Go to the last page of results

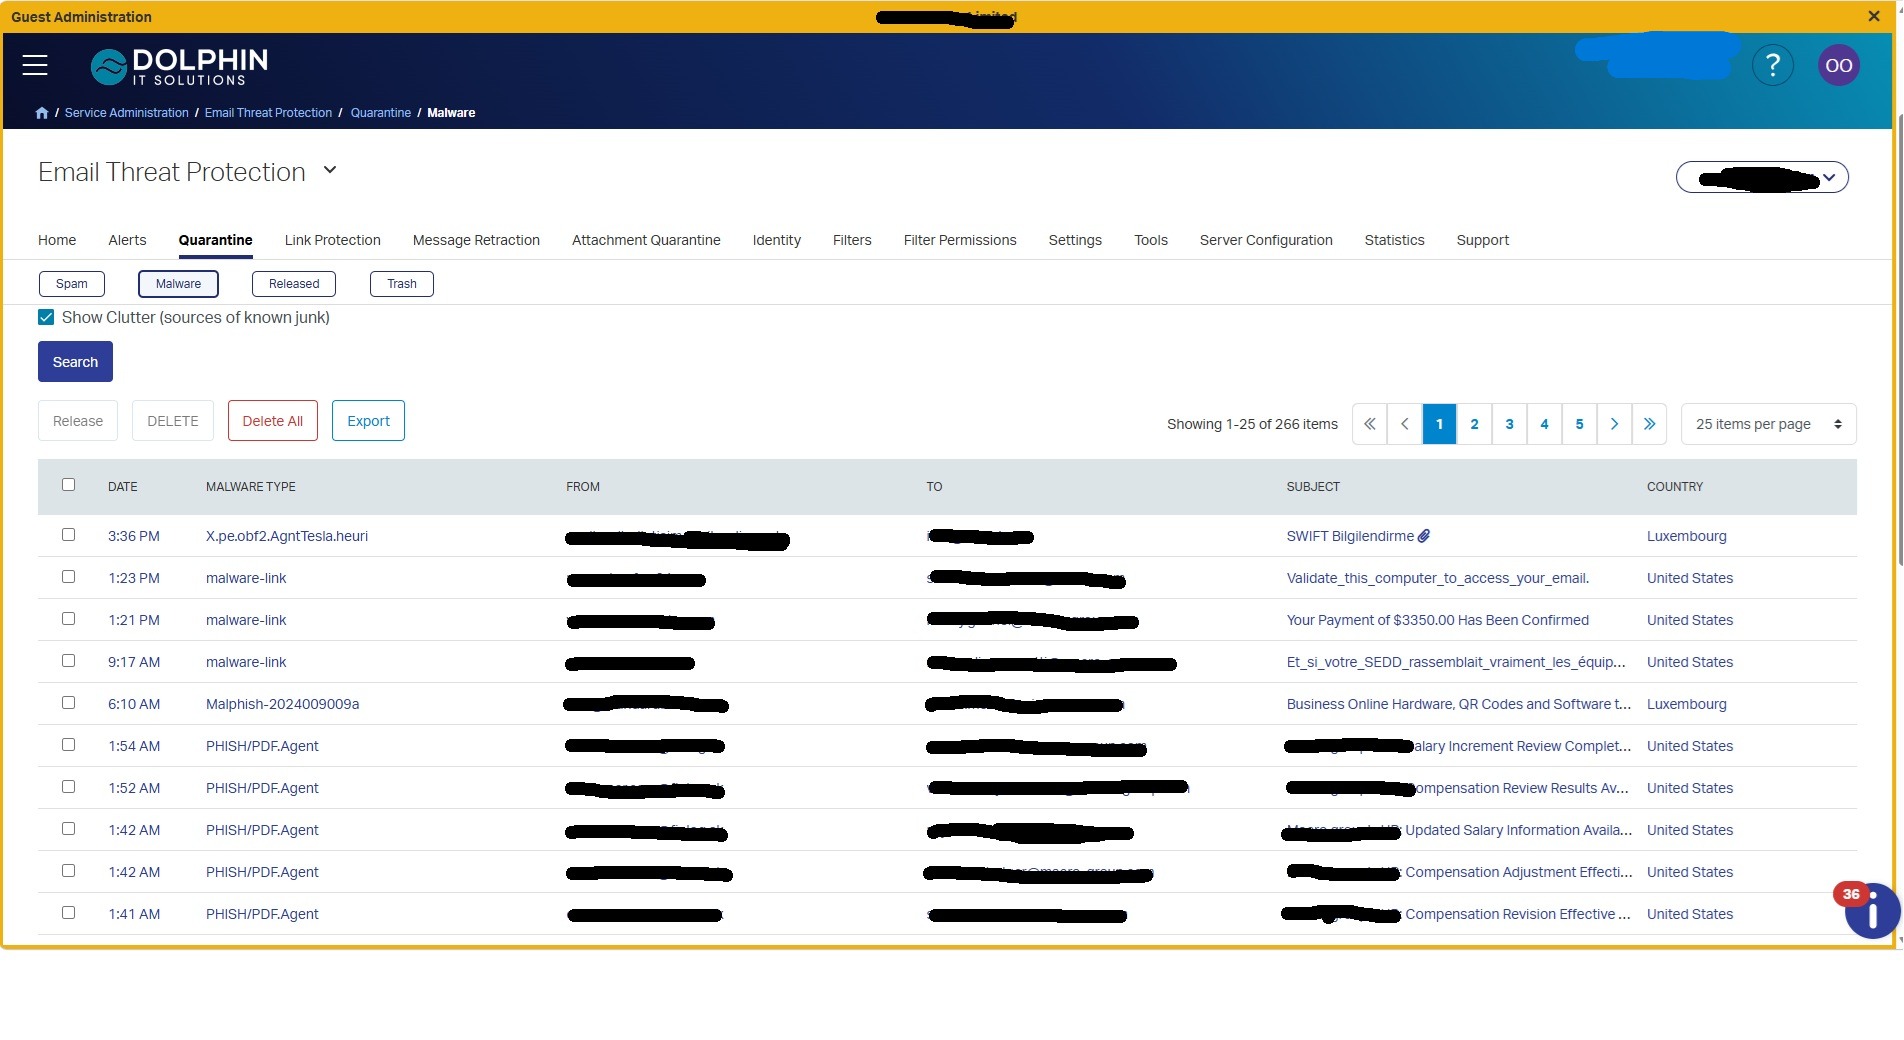(1649, 424)
